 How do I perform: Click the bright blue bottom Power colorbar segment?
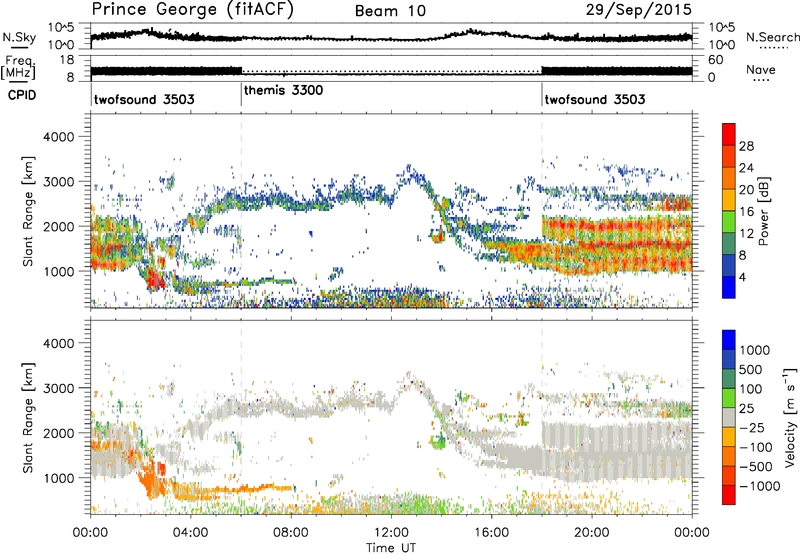729,288
